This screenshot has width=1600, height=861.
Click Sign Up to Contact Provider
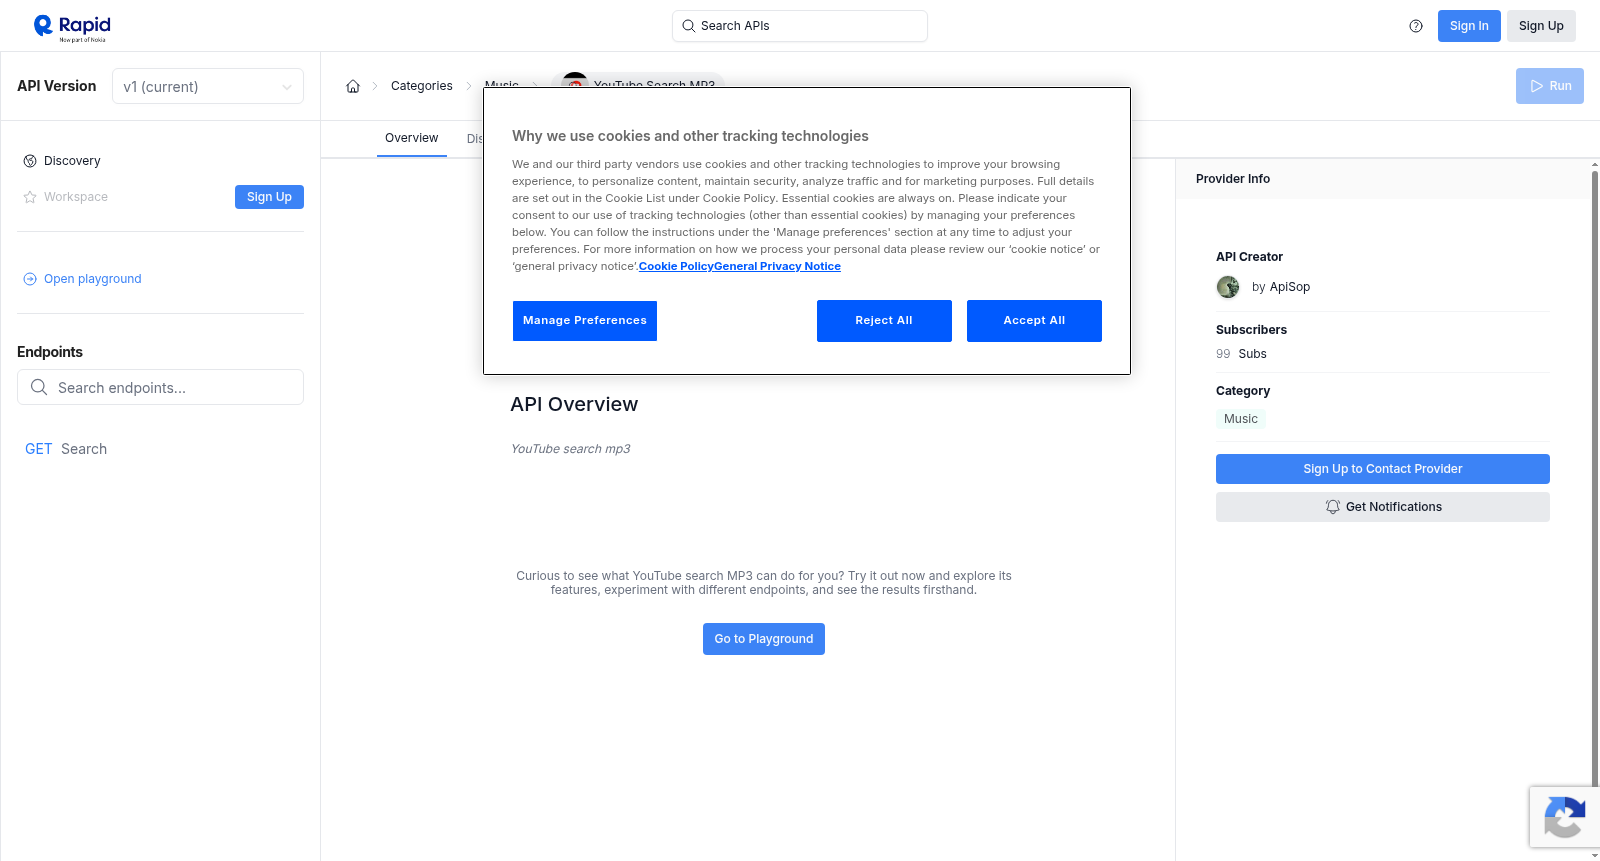coord(1383,469)
